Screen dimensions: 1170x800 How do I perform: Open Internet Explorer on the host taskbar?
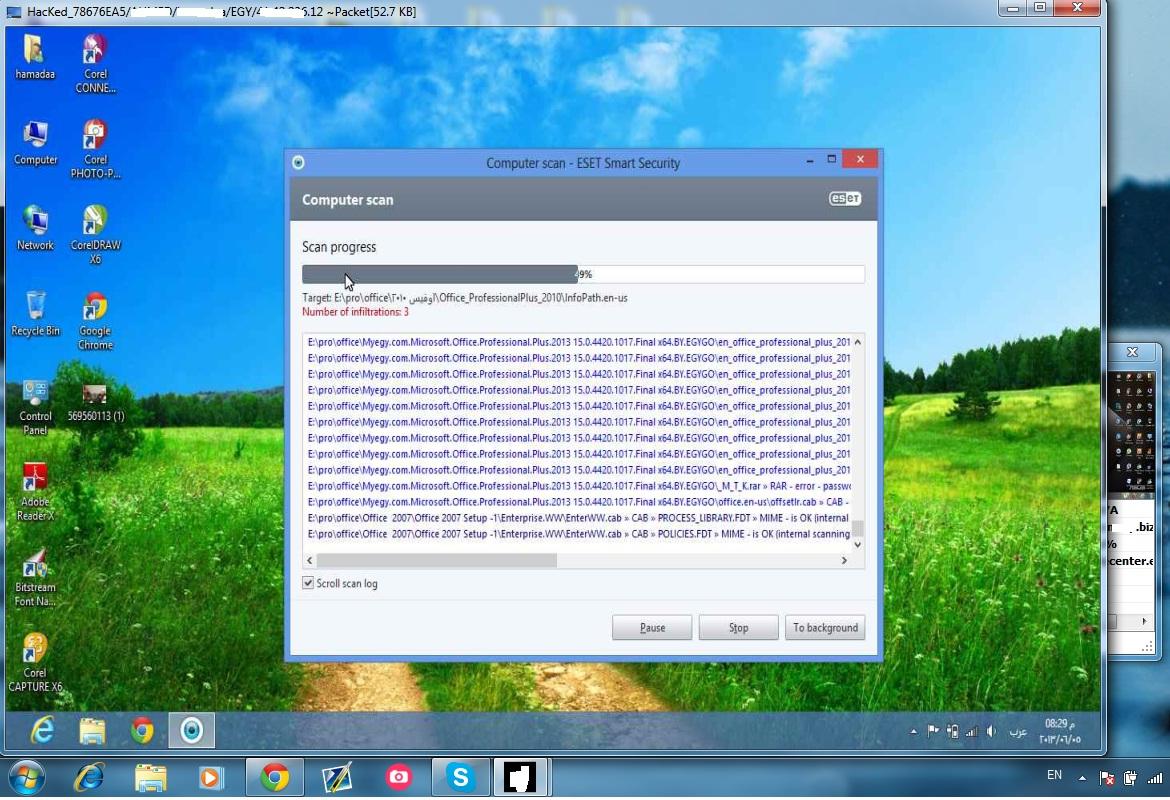[89, 778]
